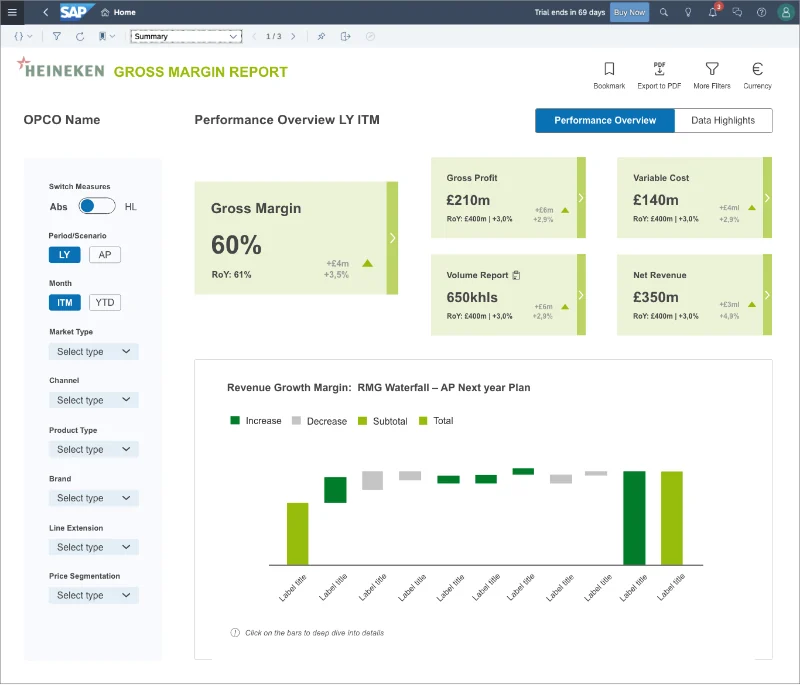Select the AP period scenario
The height and width of the screenshot is (685, 800).
click(105, 255)
